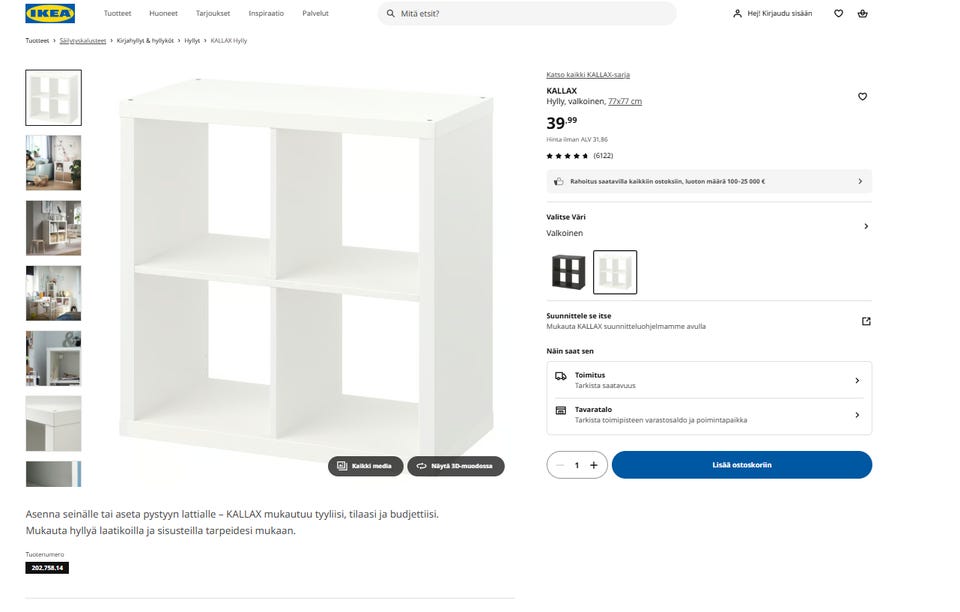This screenshot has width=960, height=612.
Task: Select the black-brown colour swatch
Action: pos(568,272)
